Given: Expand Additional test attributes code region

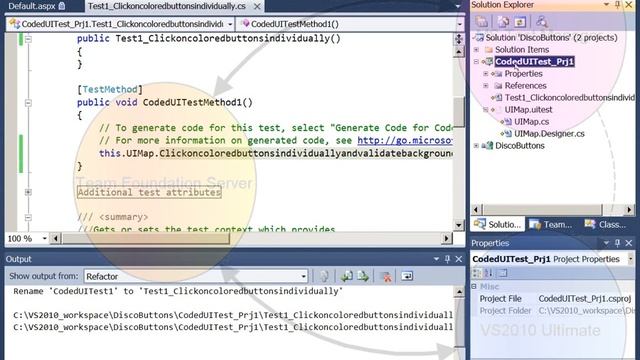Looking at the screenshot, I should pyautogui.click(x=28, y=192).
